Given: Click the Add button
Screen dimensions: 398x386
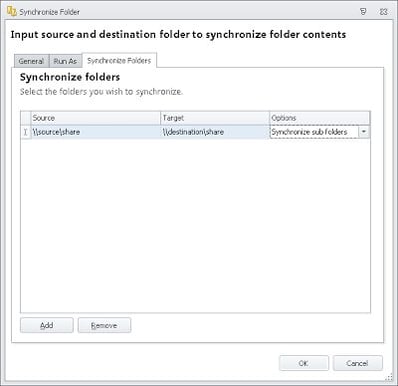Looking at the screenshot, I should (47, 325).
